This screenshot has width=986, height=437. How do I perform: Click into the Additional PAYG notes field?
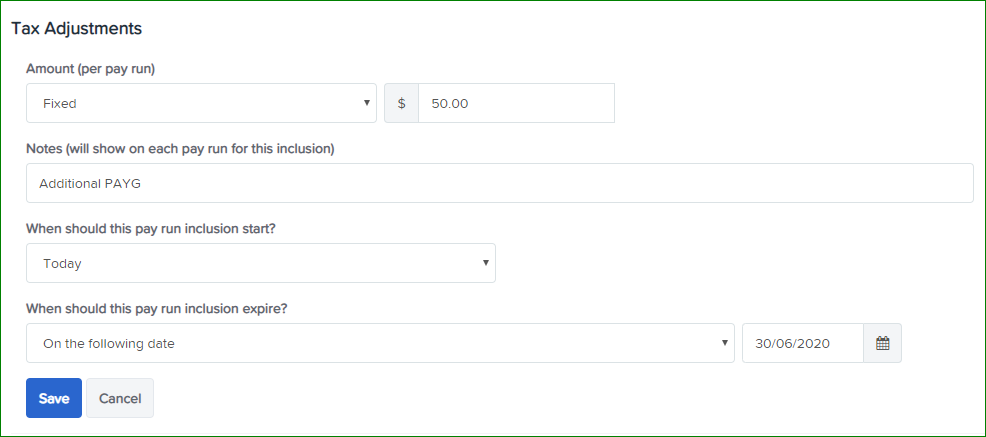click(500, 183)
